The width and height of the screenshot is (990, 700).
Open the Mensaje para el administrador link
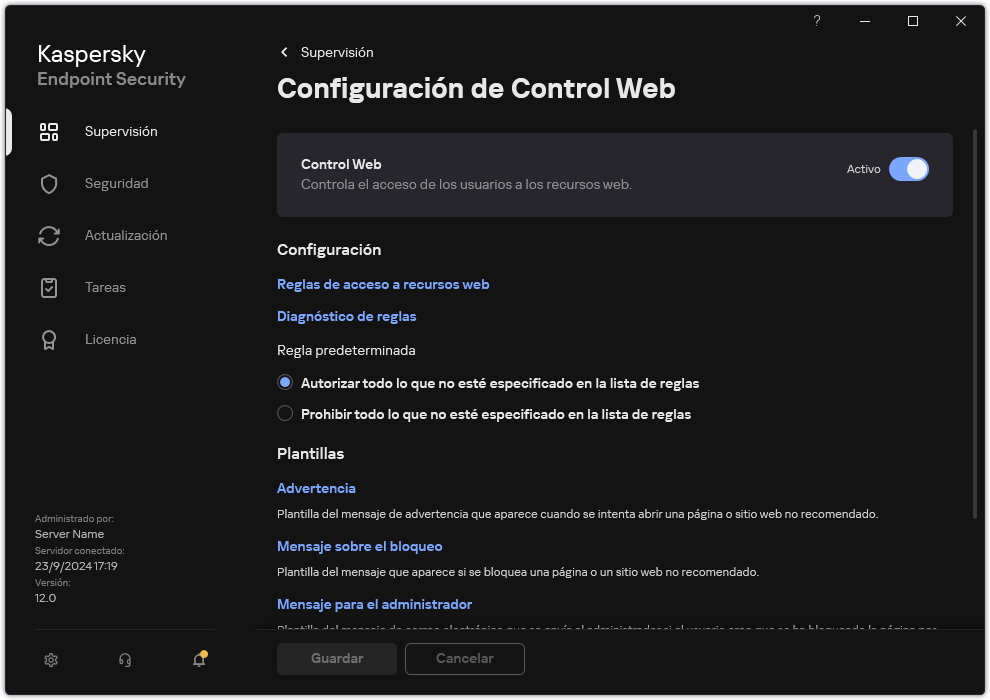pyautogui.click(x=374, y=605)
